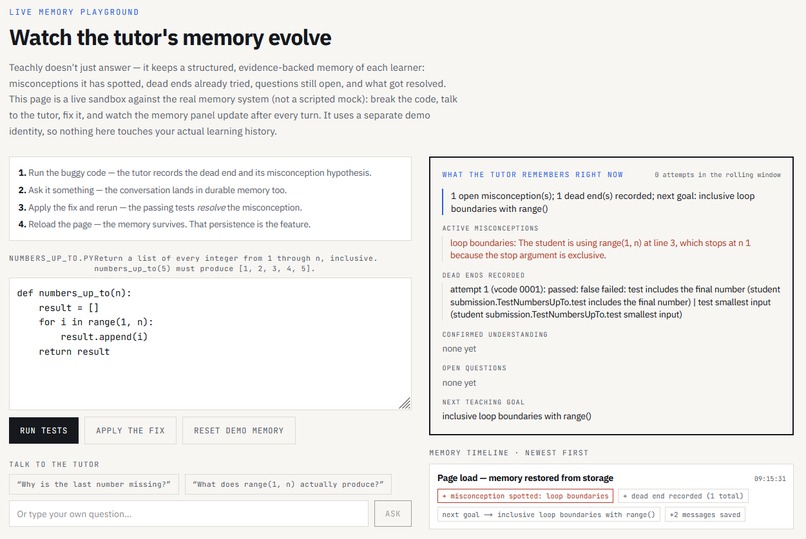The image size is (806, 539).
Task: Click WHAT THE TUTOR REMEMBERS RIGHT NOW header
Action: [x=533, y=175]
